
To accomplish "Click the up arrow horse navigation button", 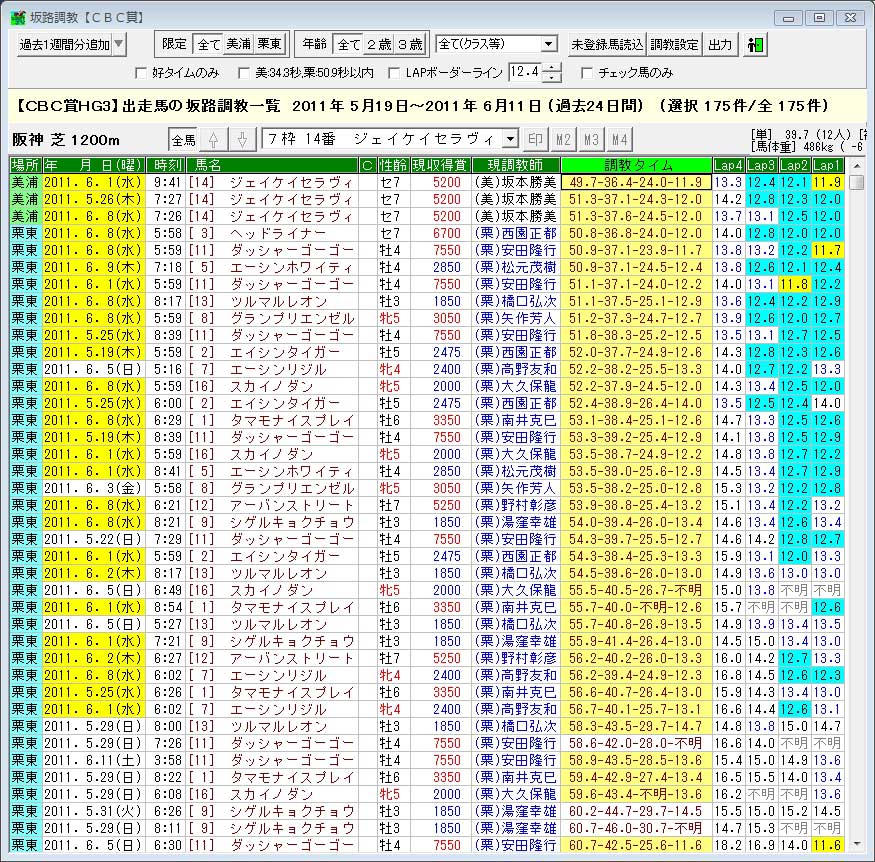I will [x=212, y=139].
